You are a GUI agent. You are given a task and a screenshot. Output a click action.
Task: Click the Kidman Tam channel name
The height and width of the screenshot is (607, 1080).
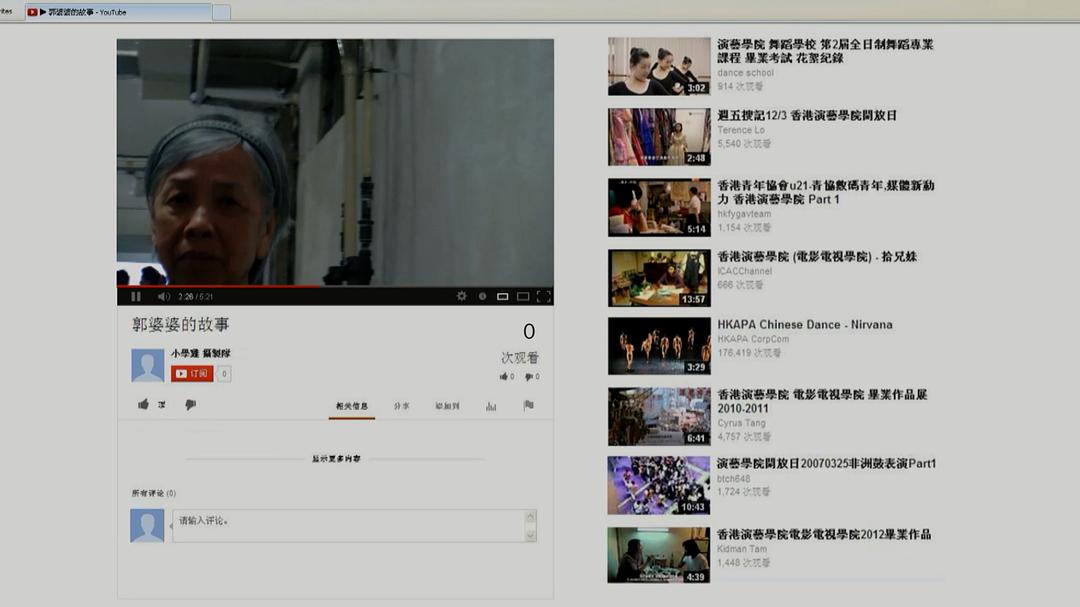click(742, 548)
